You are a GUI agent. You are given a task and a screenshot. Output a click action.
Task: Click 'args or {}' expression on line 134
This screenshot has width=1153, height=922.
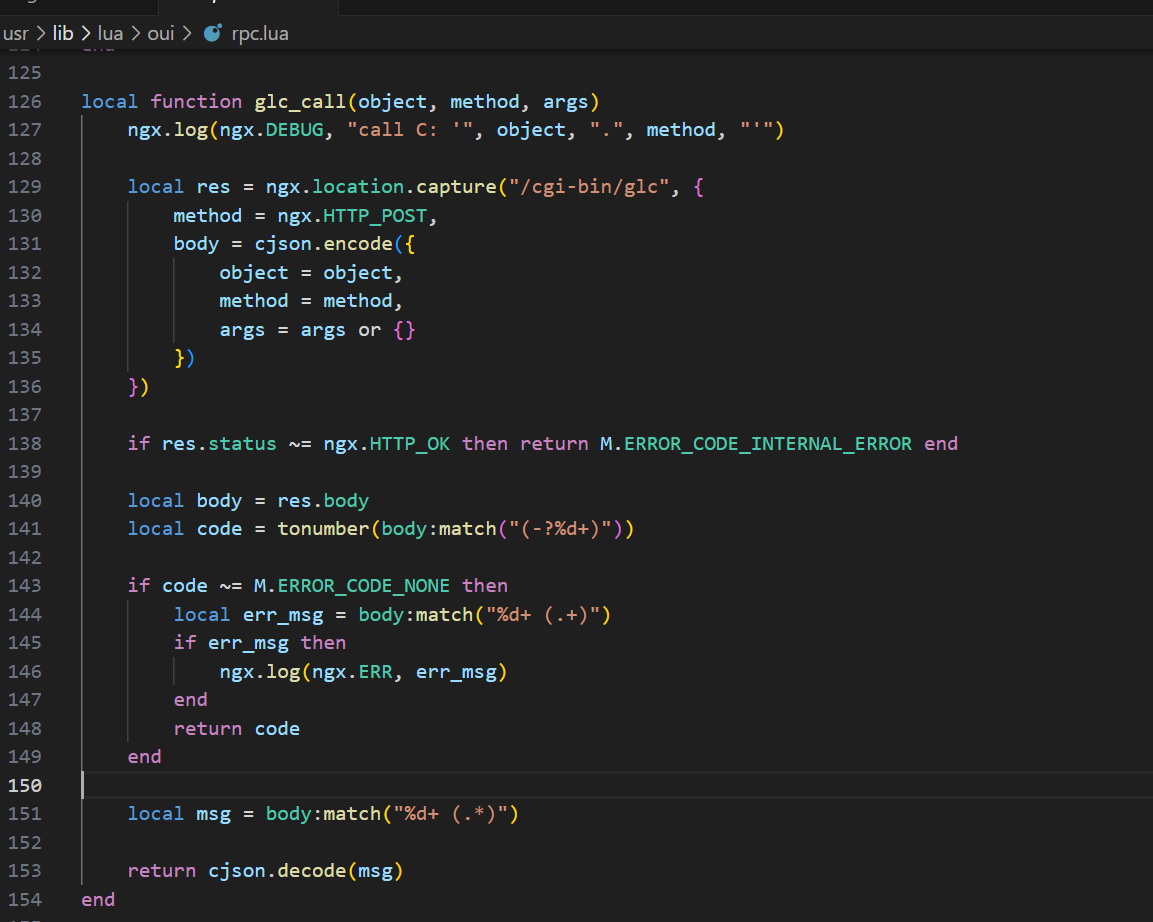pyautogui.click(x=358, y=329)
